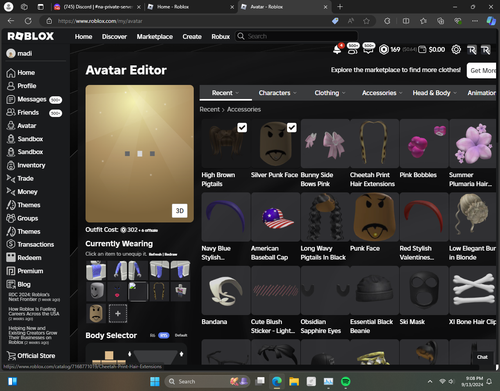Uncheck the High Brown Pigtails checkbox

pos(242,127)
